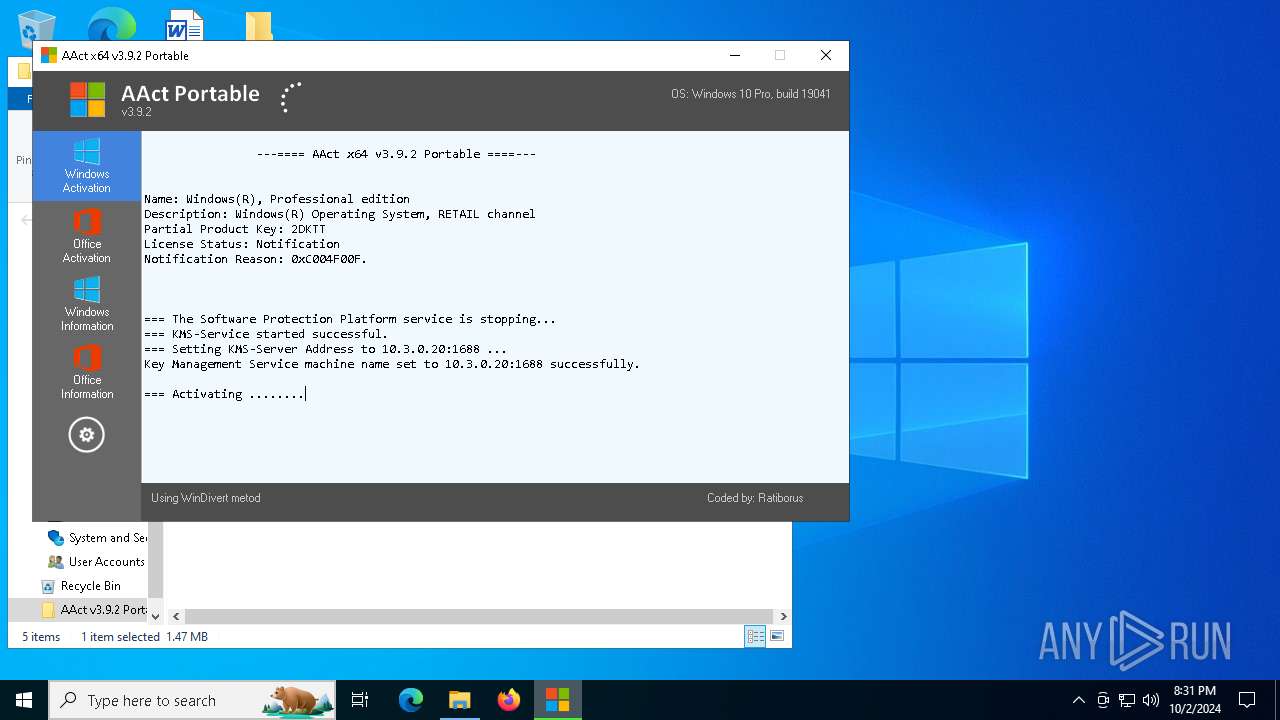
Task: Click the 'License Status: Notification' line
Action: point(242,244)
